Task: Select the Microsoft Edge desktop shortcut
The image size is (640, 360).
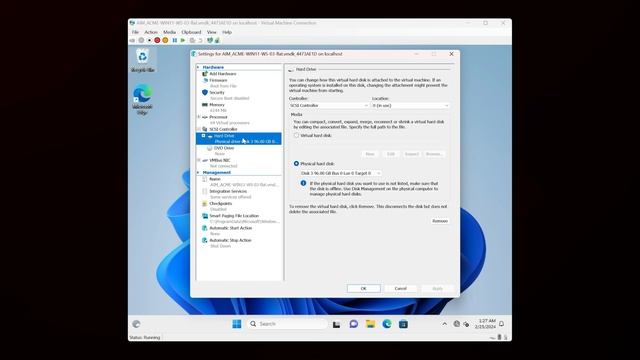Action: click(x=142, y=99)
